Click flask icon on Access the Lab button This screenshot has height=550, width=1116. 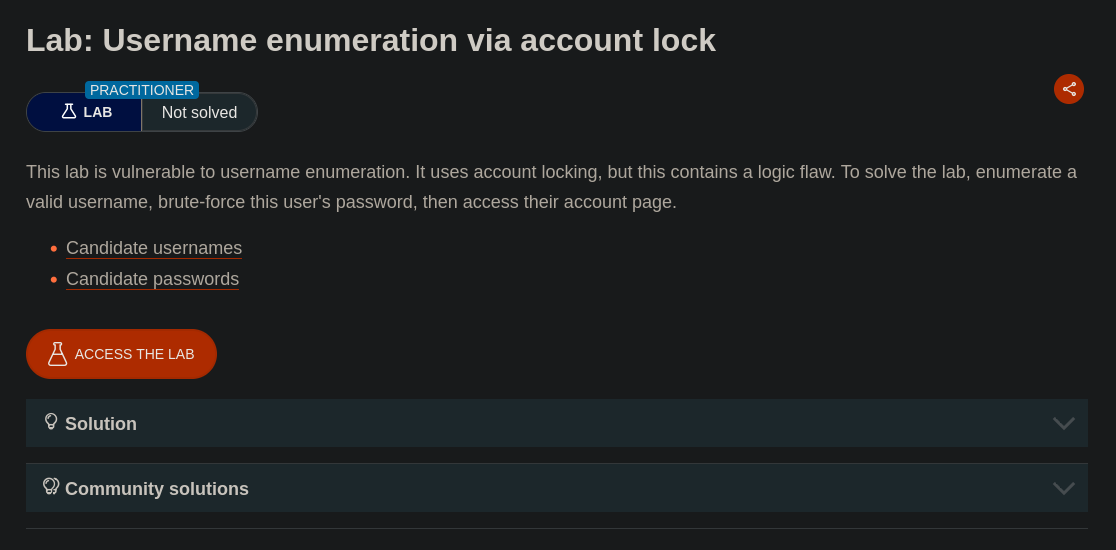[58, 354]
